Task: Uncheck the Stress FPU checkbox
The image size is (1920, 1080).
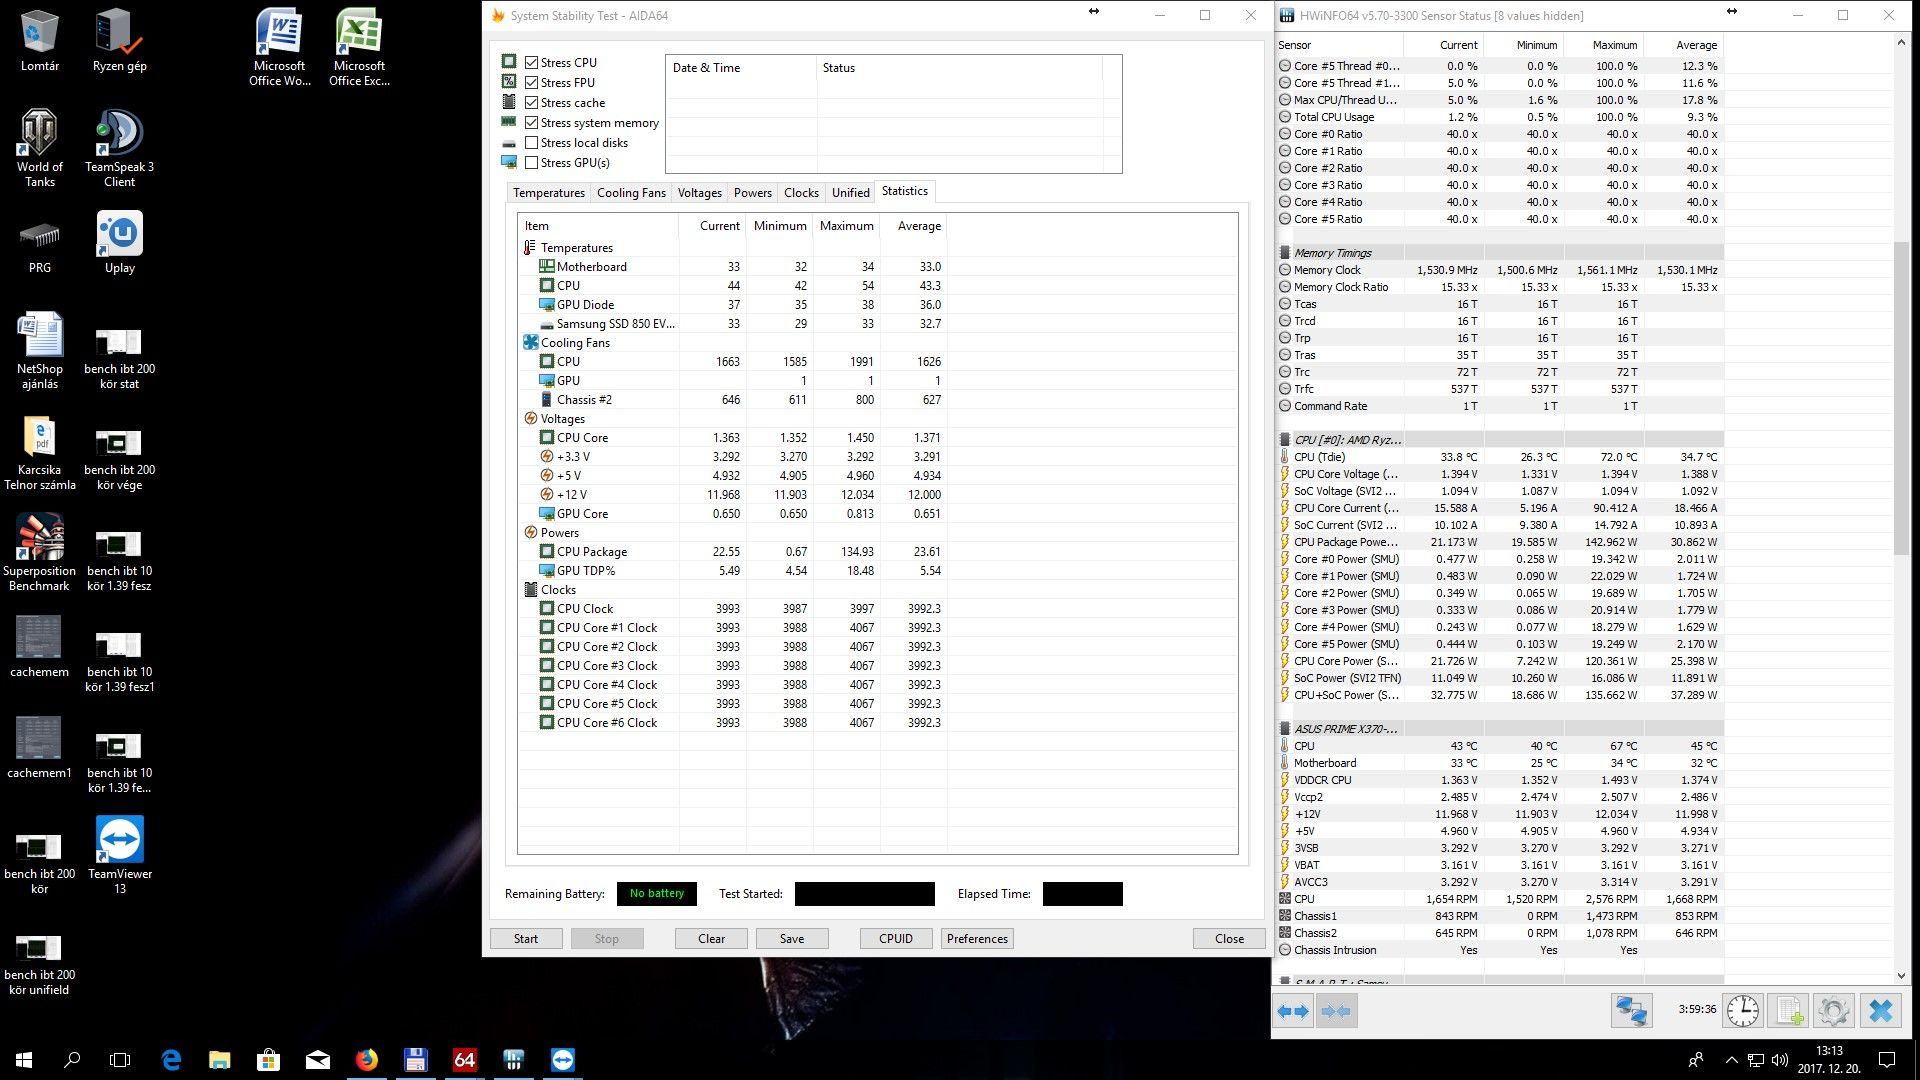Action: (532, 82)
